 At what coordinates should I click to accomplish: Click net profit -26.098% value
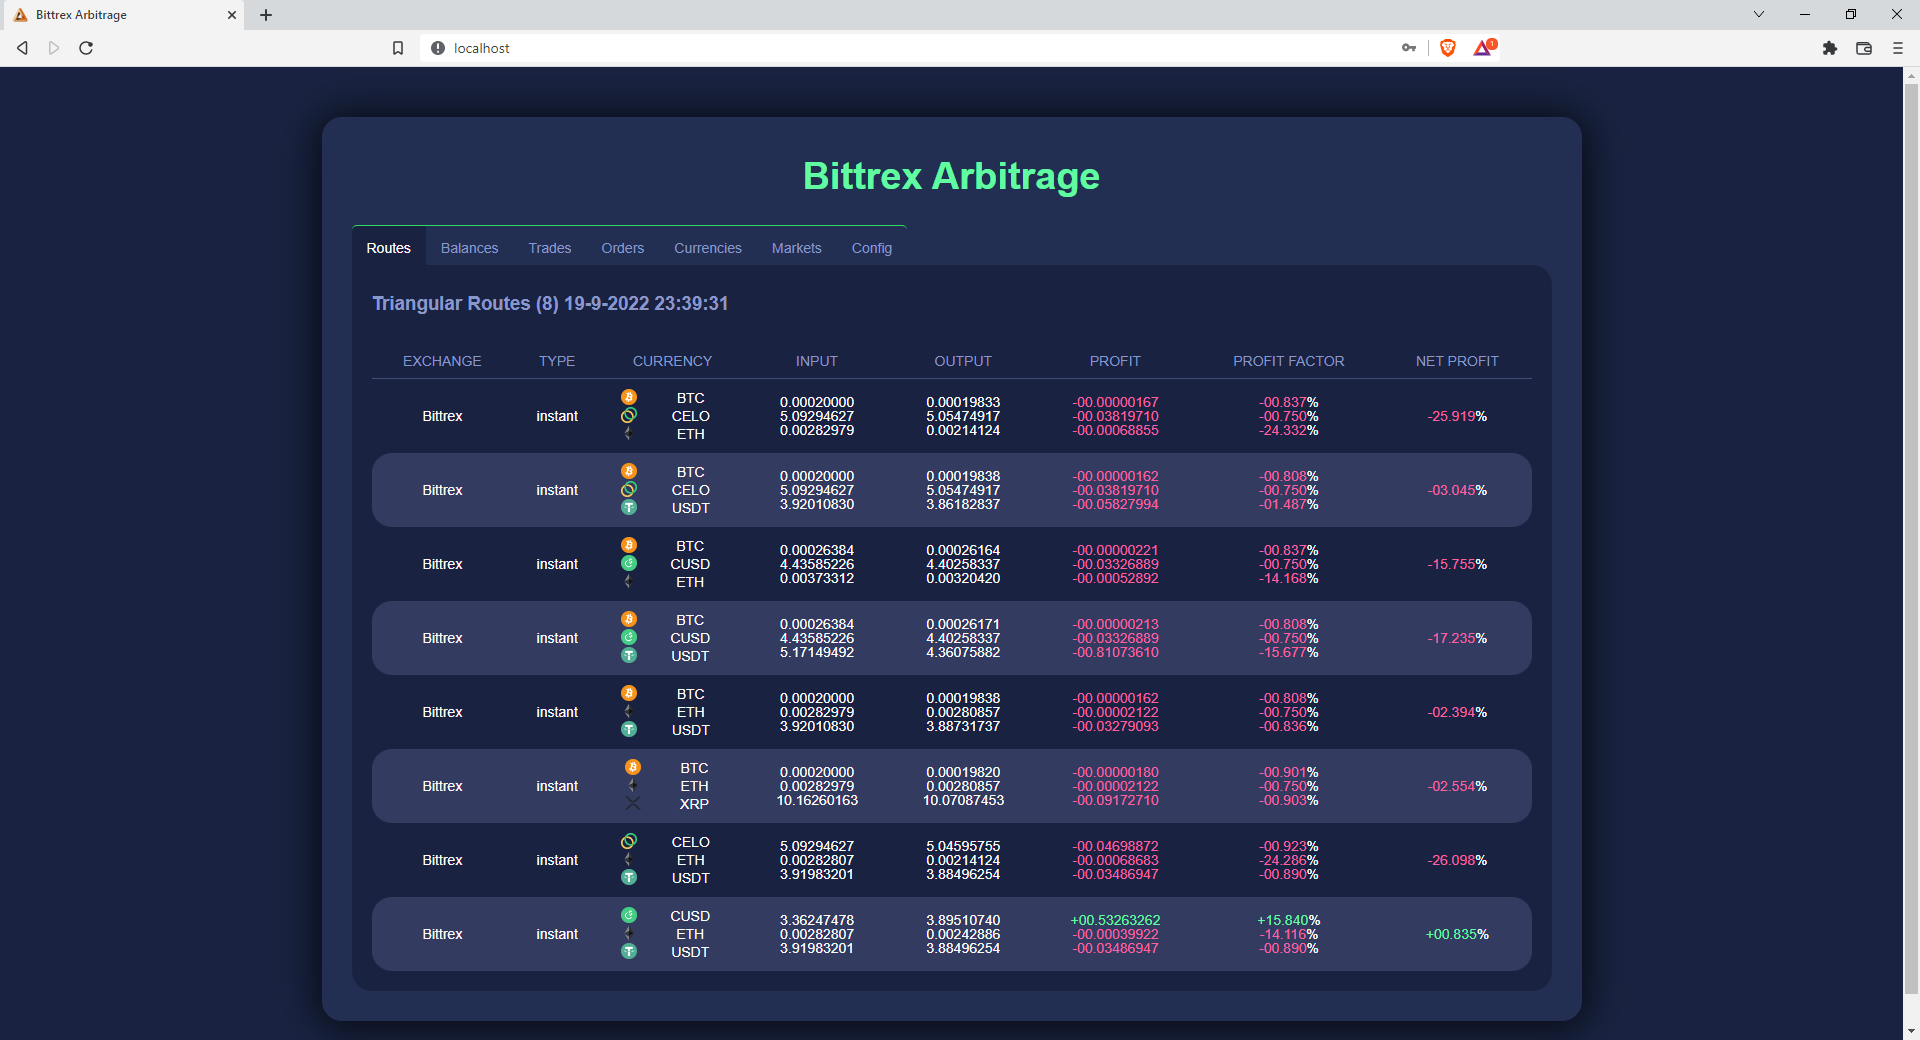(x=1457, y=860)
